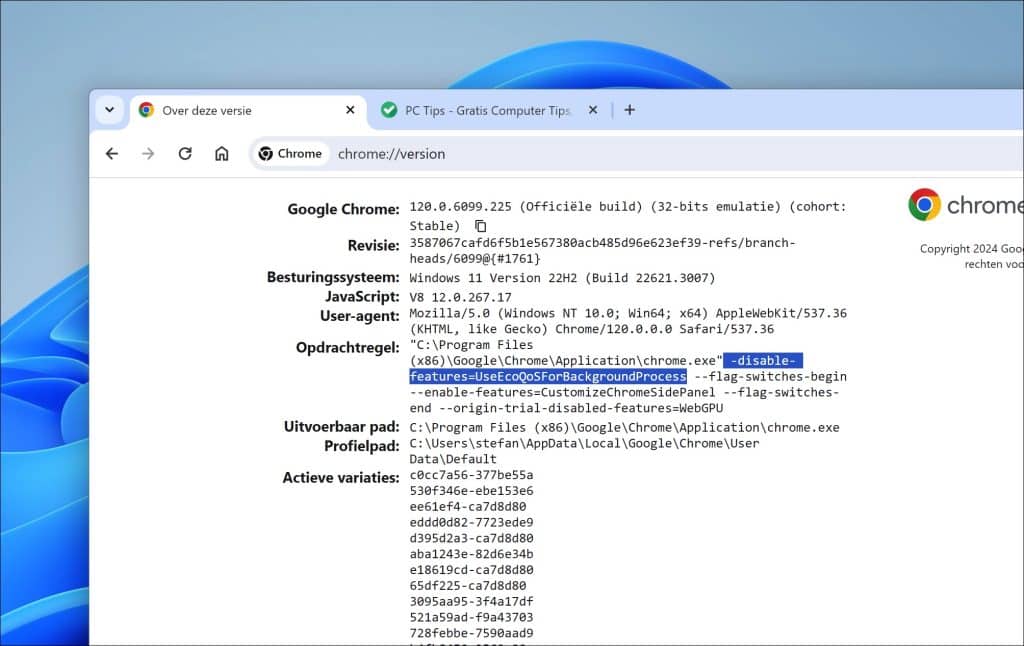Click the Uitvoerbaar pad chrome.exe path
The width and height of the screenshot is (1024, 646).
[x=624, y=427]
